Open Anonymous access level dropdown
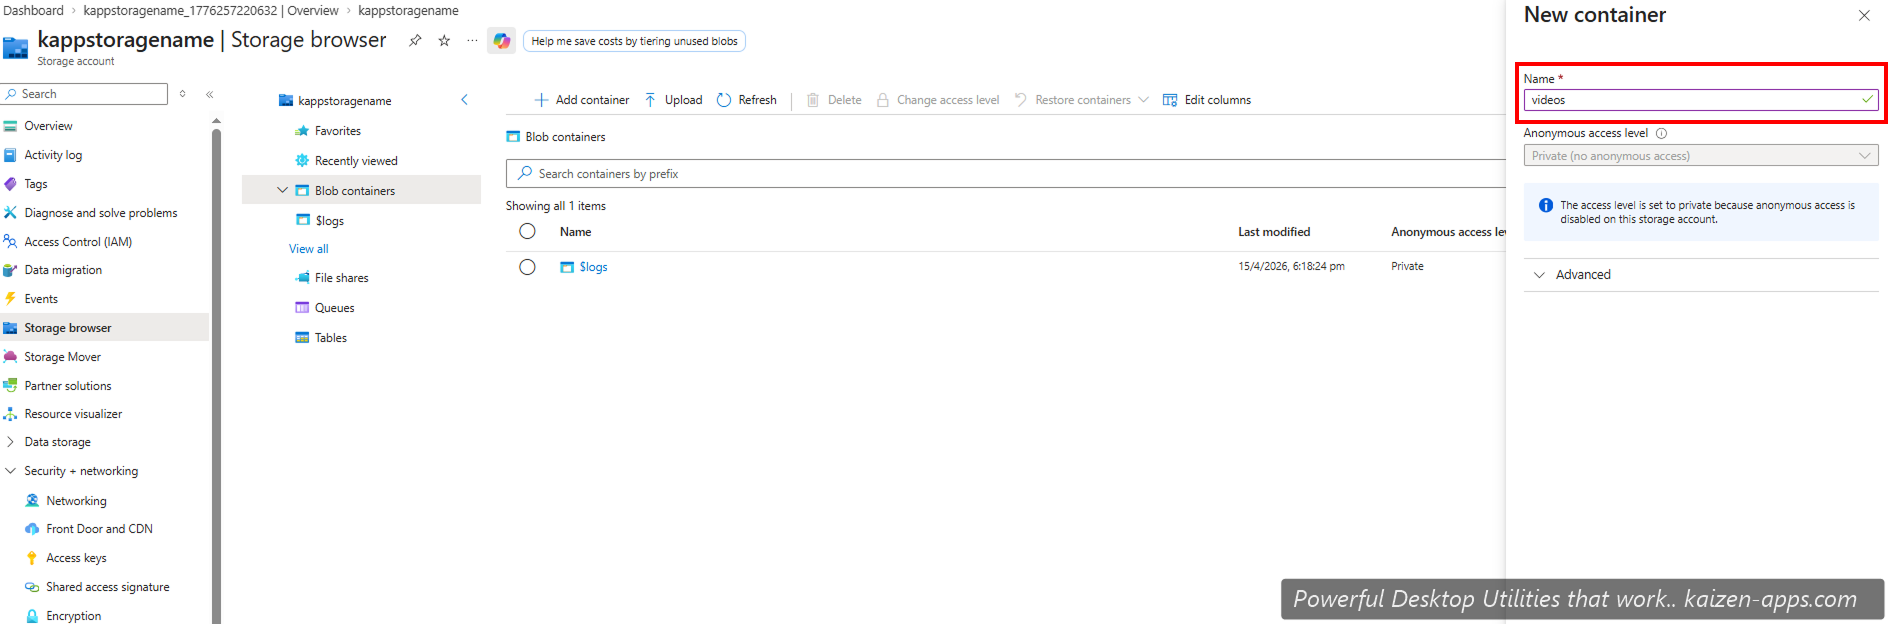Screen dimensions: 1888x624 [1700, 156]
